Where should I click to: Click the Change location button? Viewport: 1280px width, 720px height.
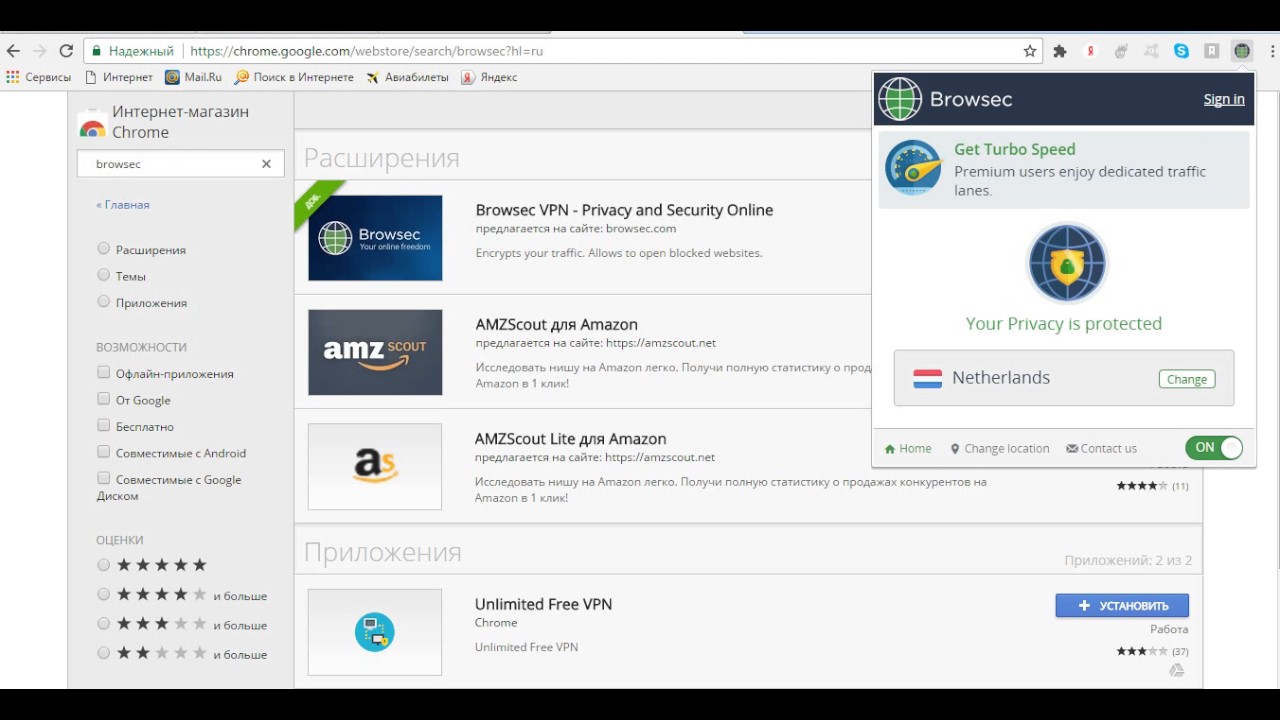(1187, 379)
